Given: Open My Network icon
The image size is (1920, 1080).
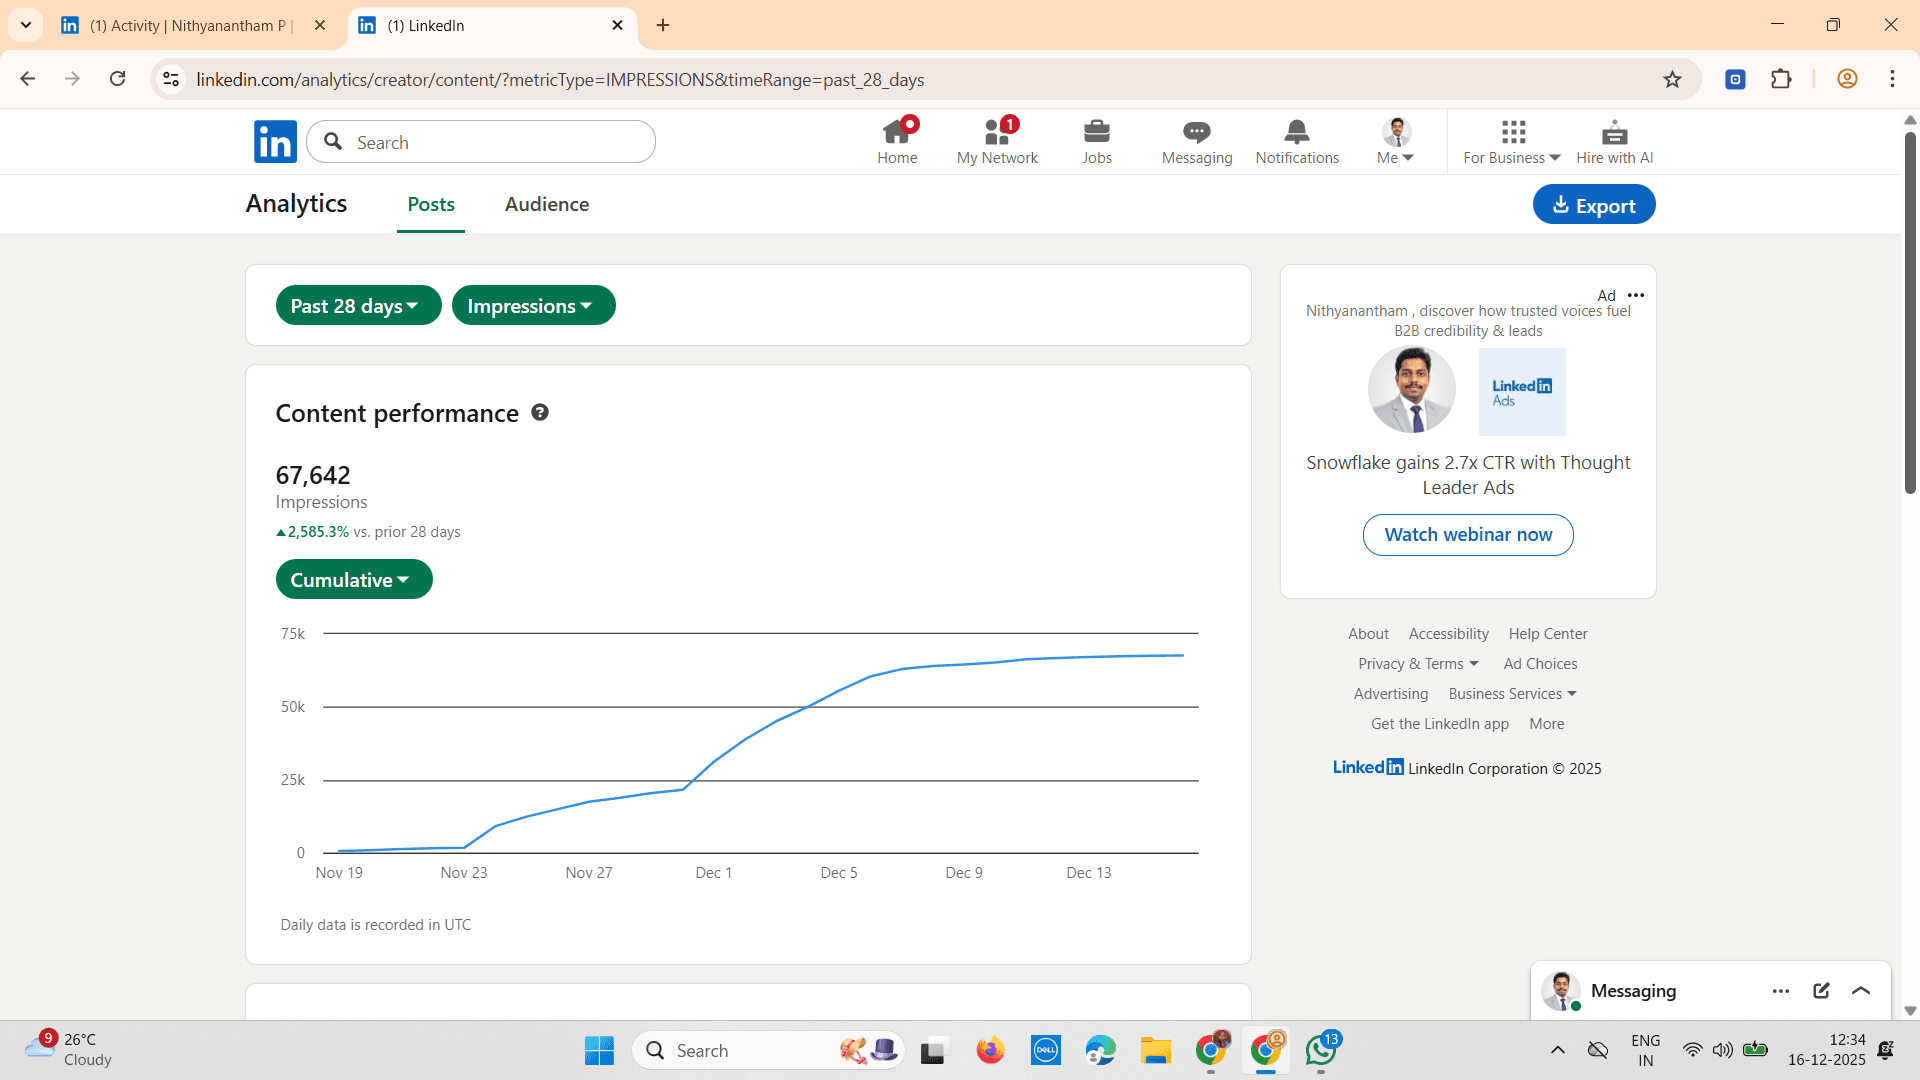Looking at the screenshot, I should coord(997,141).
